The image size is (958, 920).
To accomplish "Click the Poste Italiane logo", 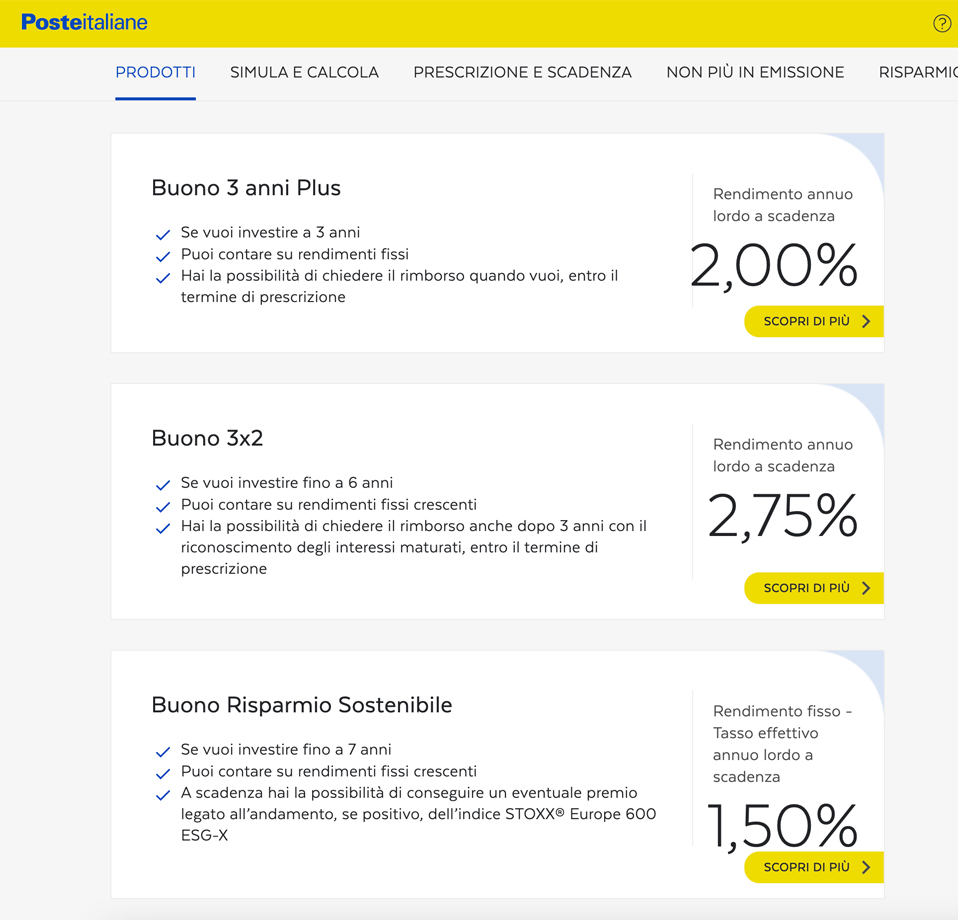I will pyautogui.click(x=84, y=23).
